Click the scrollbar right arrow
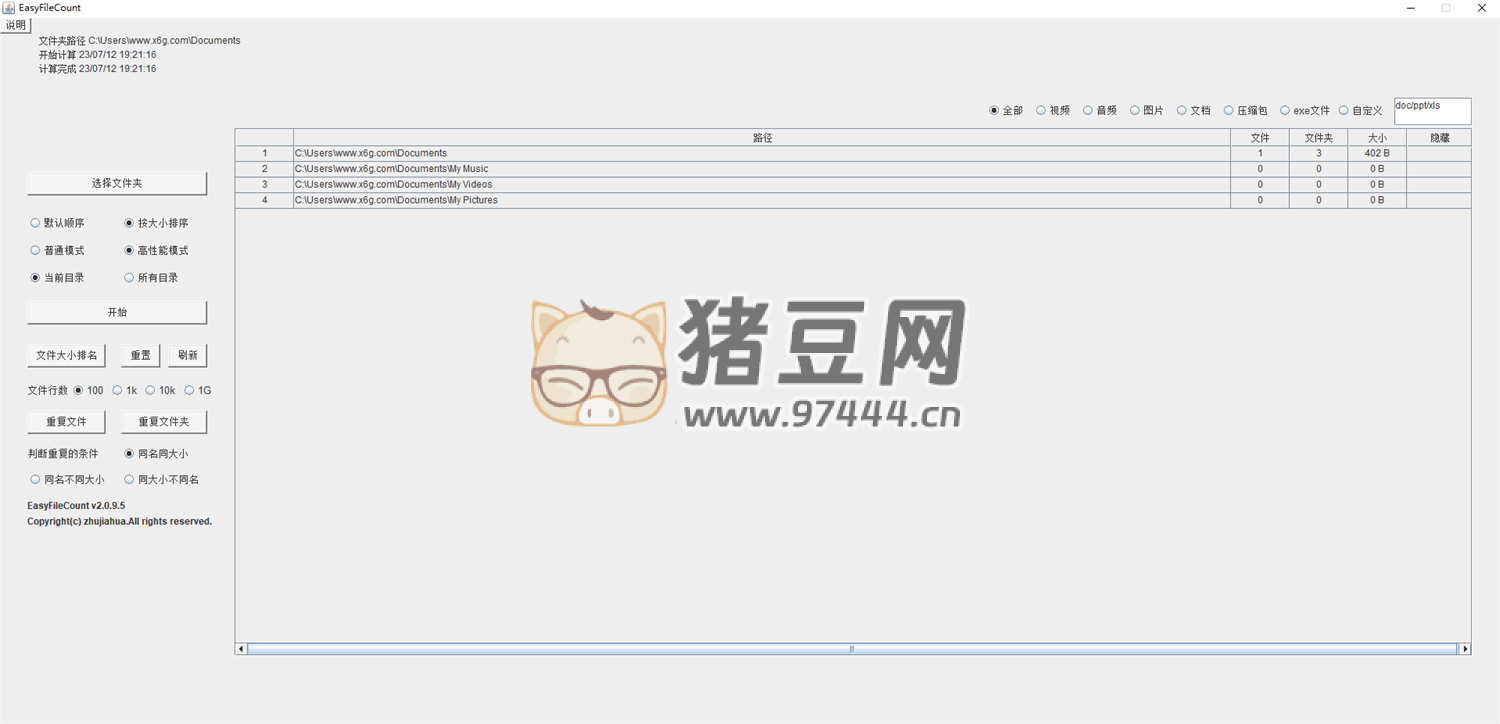 (1465, 649)
